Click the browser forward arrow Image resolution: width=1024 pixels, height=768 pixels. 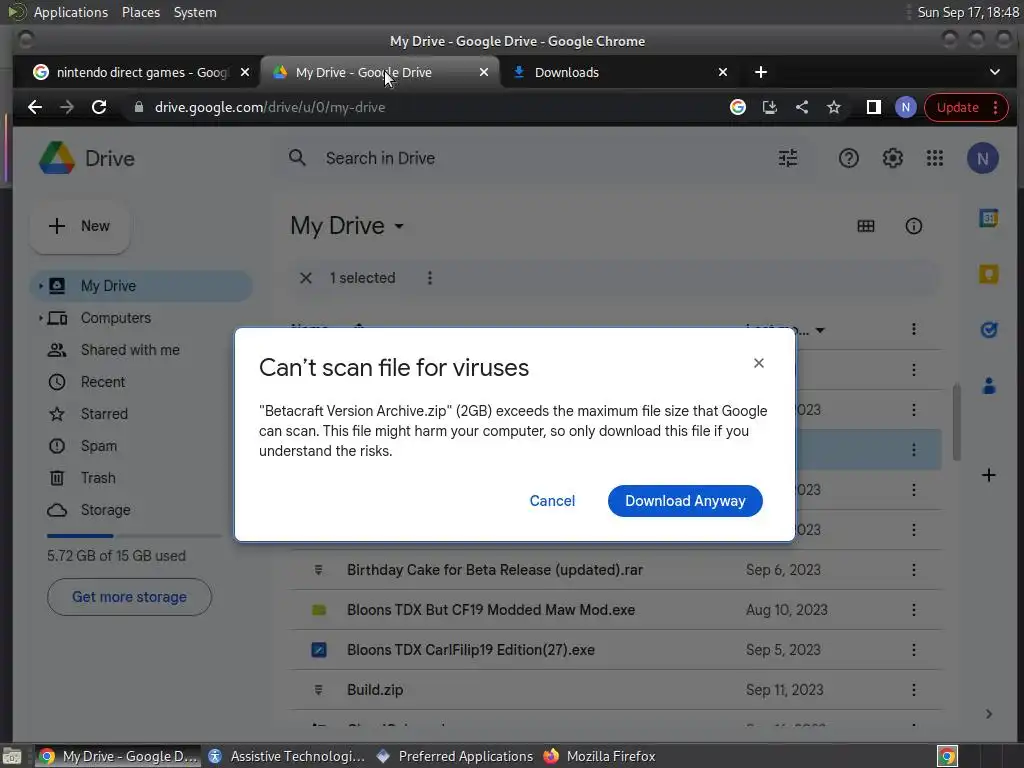[67, 107]
